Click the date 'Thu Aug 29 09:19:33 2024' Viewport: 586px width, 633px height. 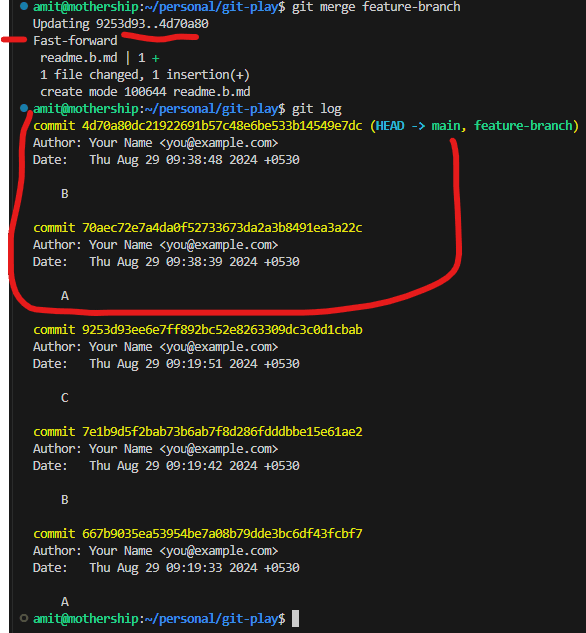(173, 568)
